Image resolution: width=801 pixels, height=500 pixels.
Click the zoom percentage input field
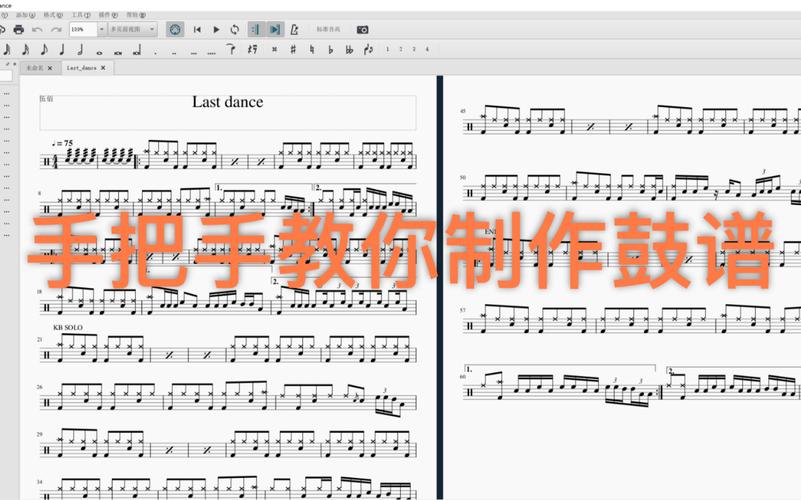click(x=83, y=30)
